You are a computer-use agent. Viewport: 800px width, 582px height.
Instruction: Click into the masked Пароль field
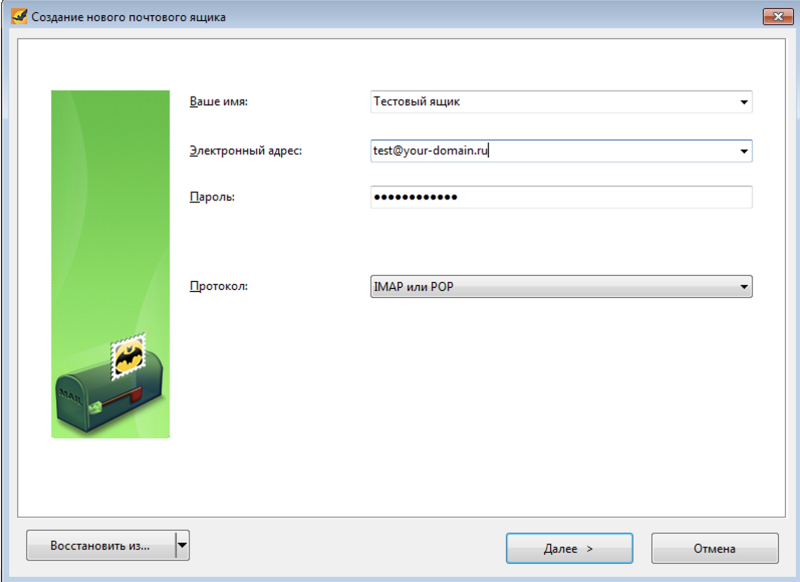point(560,198)
